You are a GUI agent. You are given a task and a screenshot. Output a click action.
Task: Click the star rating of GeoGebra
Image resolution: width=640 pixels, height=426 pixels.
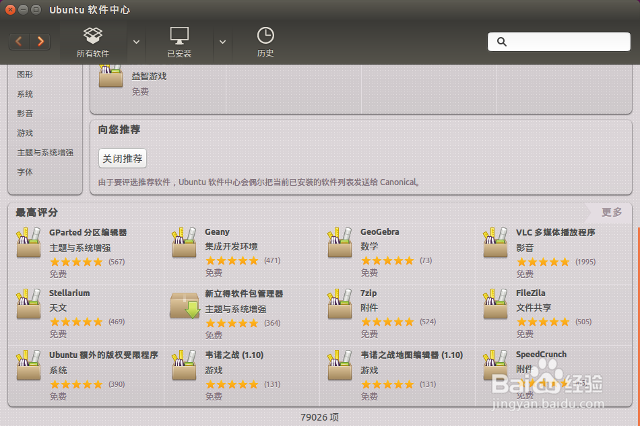coord(387,261)
